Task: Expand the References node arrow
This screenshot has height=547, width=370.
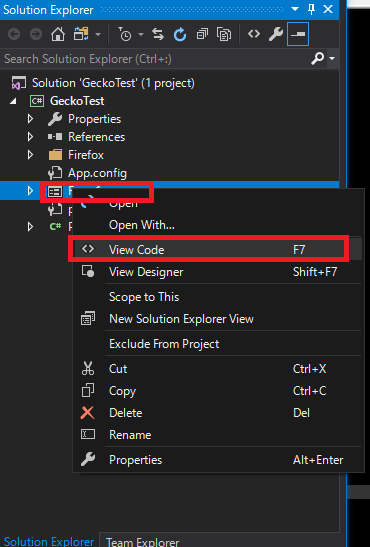Action: tap(30, 137)
